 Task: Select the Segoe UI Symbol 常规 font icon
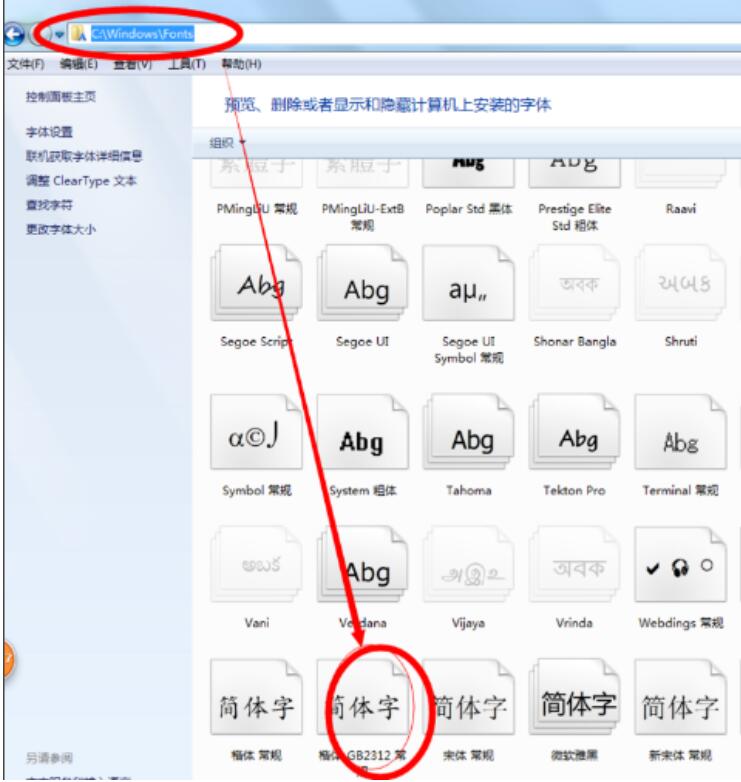468,283
